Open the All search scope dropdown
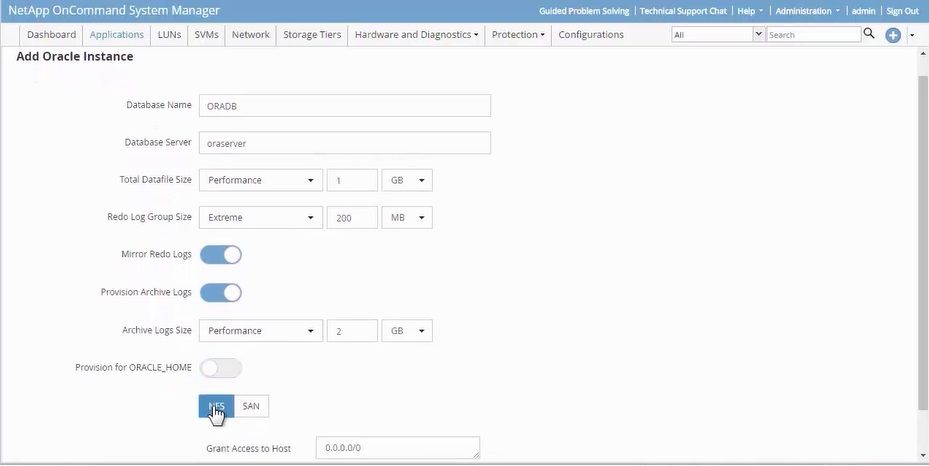This screenshot has height=466, width=929. 718,34
